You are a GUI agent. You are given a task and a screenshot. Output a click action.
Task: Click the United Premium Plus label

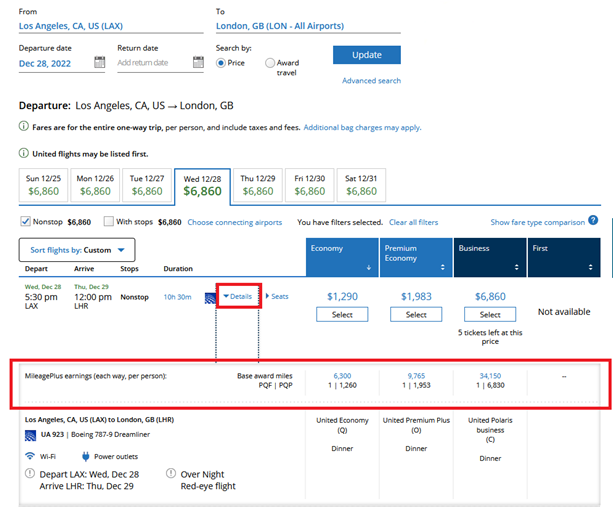coord(416,420)
